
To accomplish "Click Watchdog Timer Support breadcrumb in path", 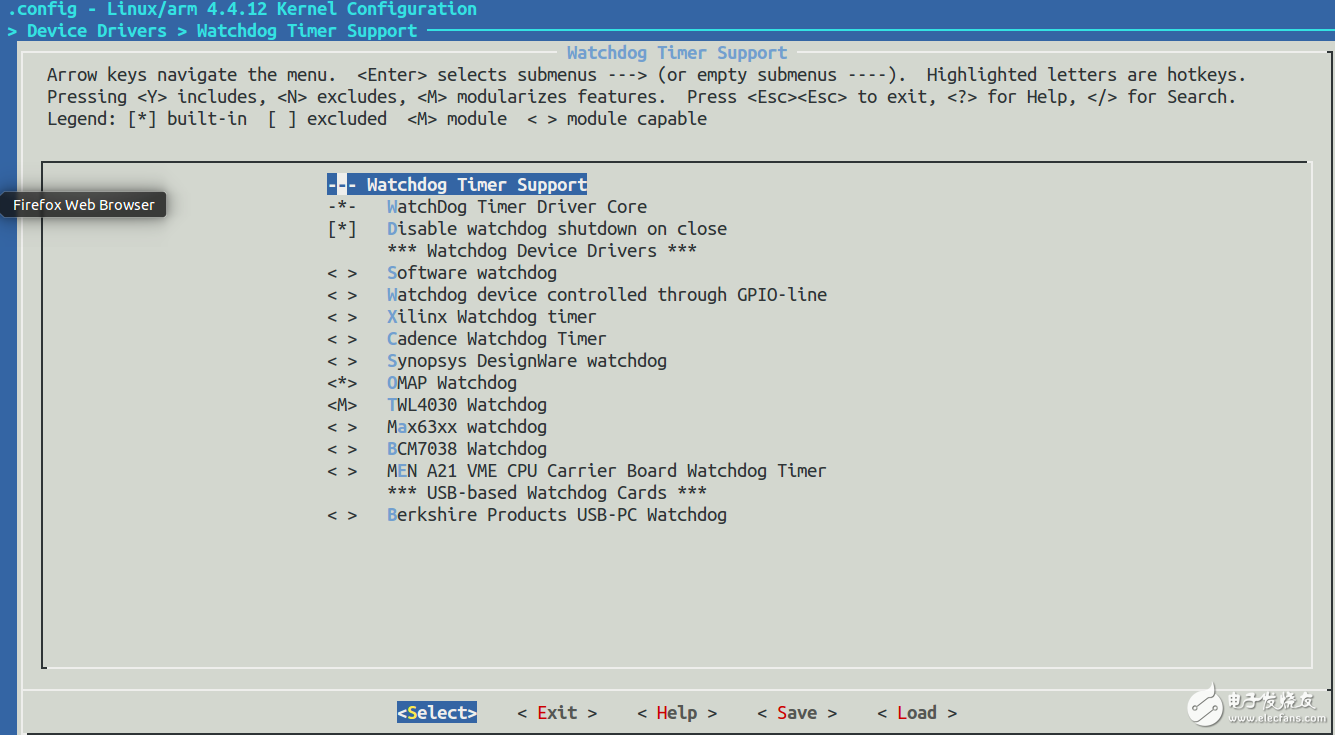I will 307,31.
